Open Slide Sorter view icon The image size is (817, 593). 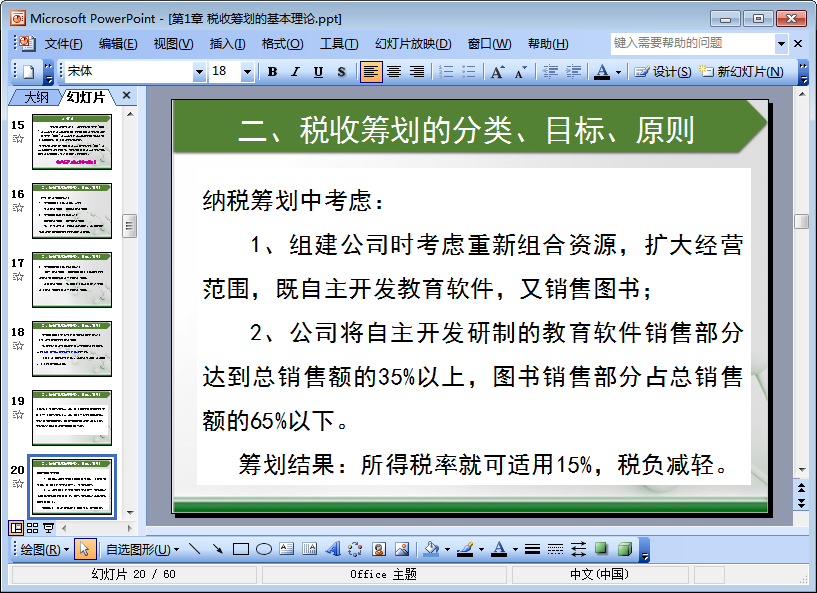[32, 528]
